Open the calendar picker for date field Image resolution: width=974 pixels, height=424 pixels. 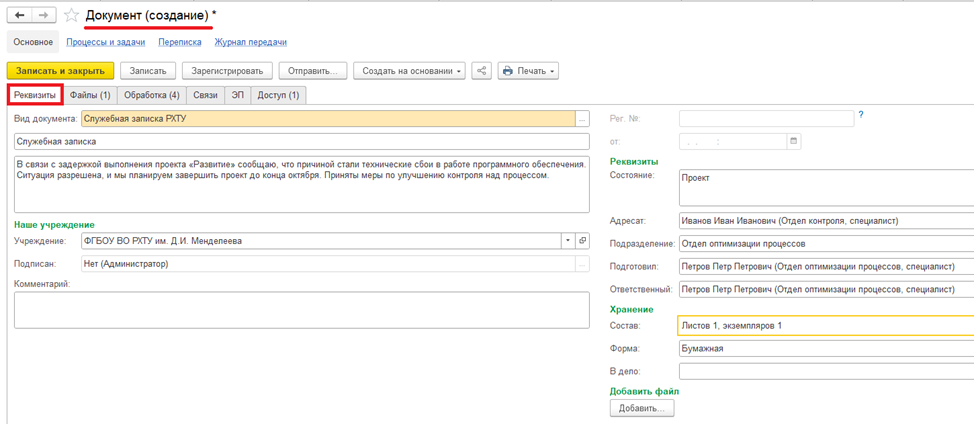pos(794,142)
